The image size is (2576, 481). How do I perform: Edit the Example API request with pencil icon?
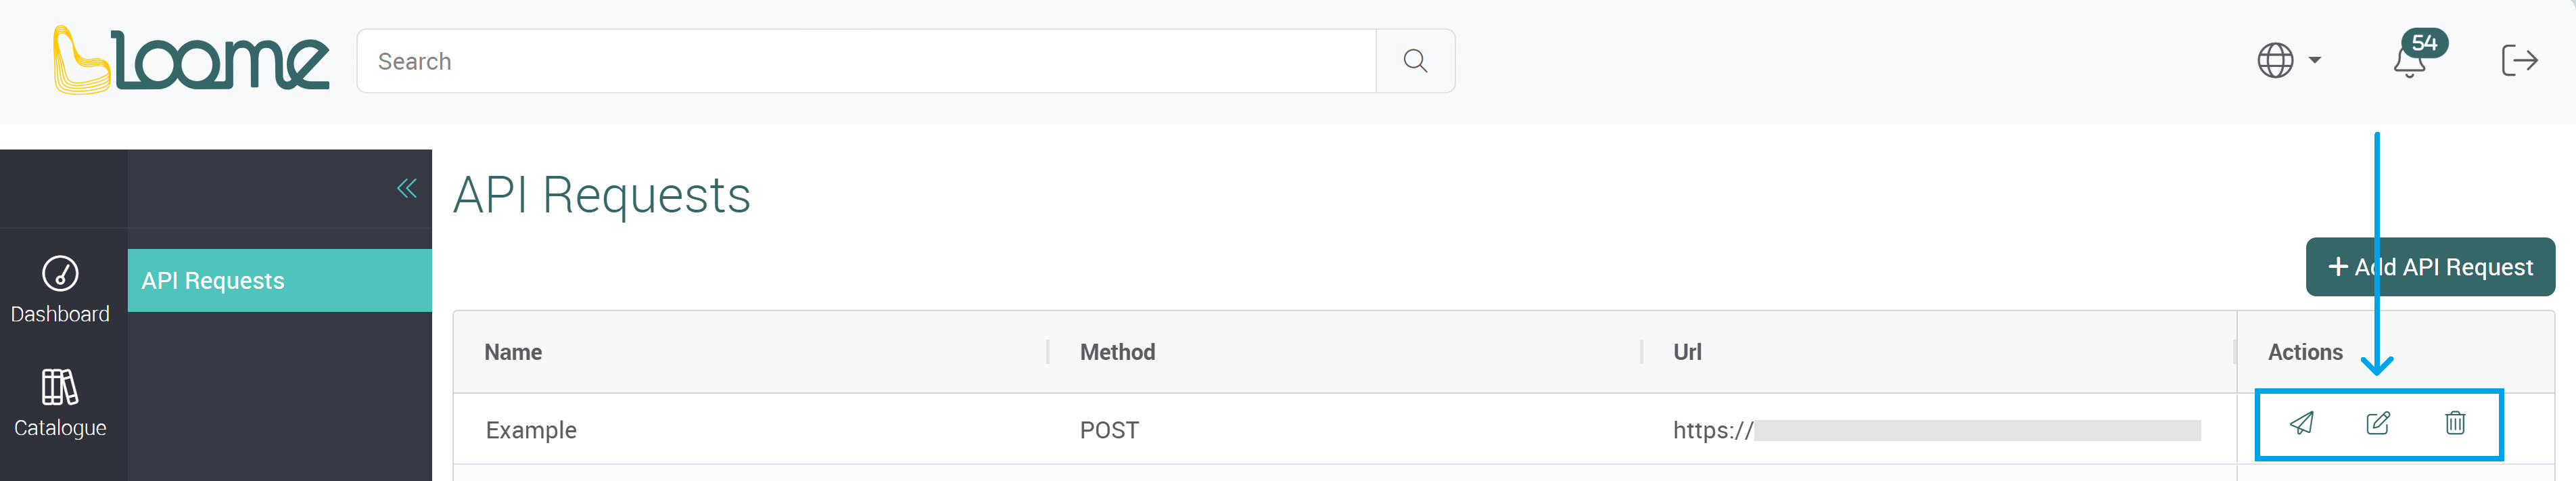2377,424
